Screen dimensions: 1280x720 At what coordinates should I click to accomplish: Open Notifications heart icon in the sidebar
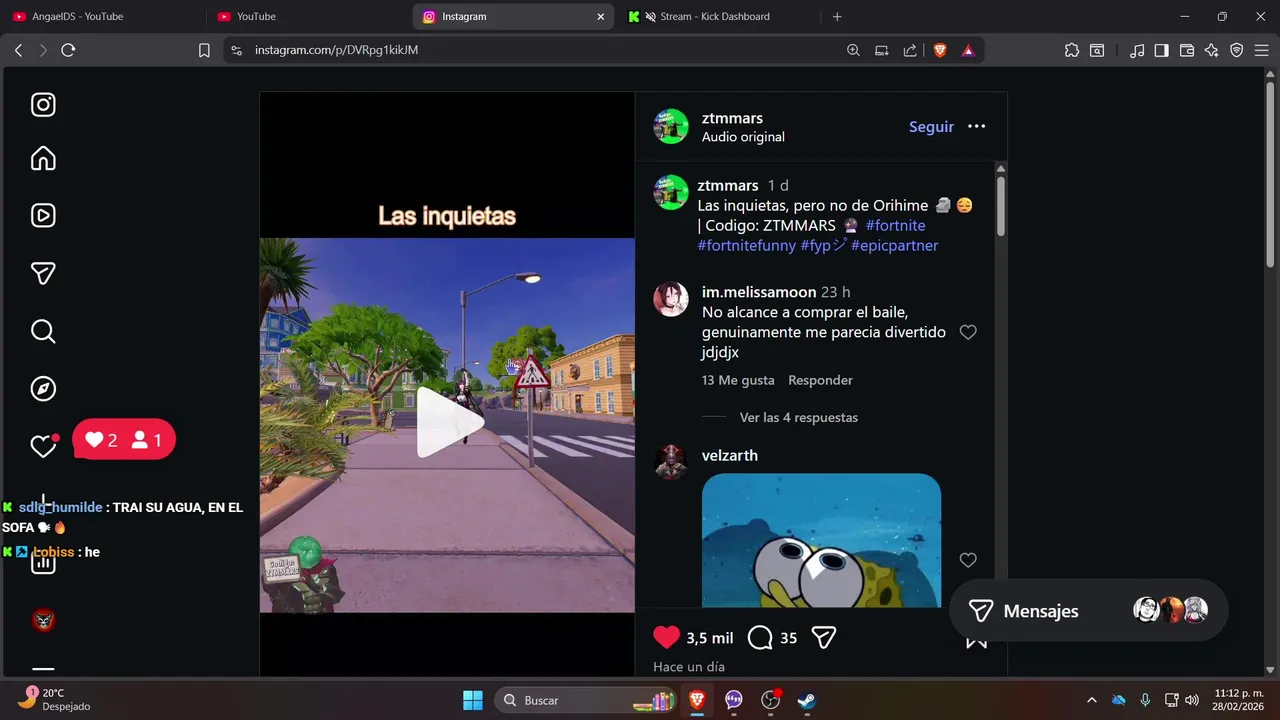43,446
